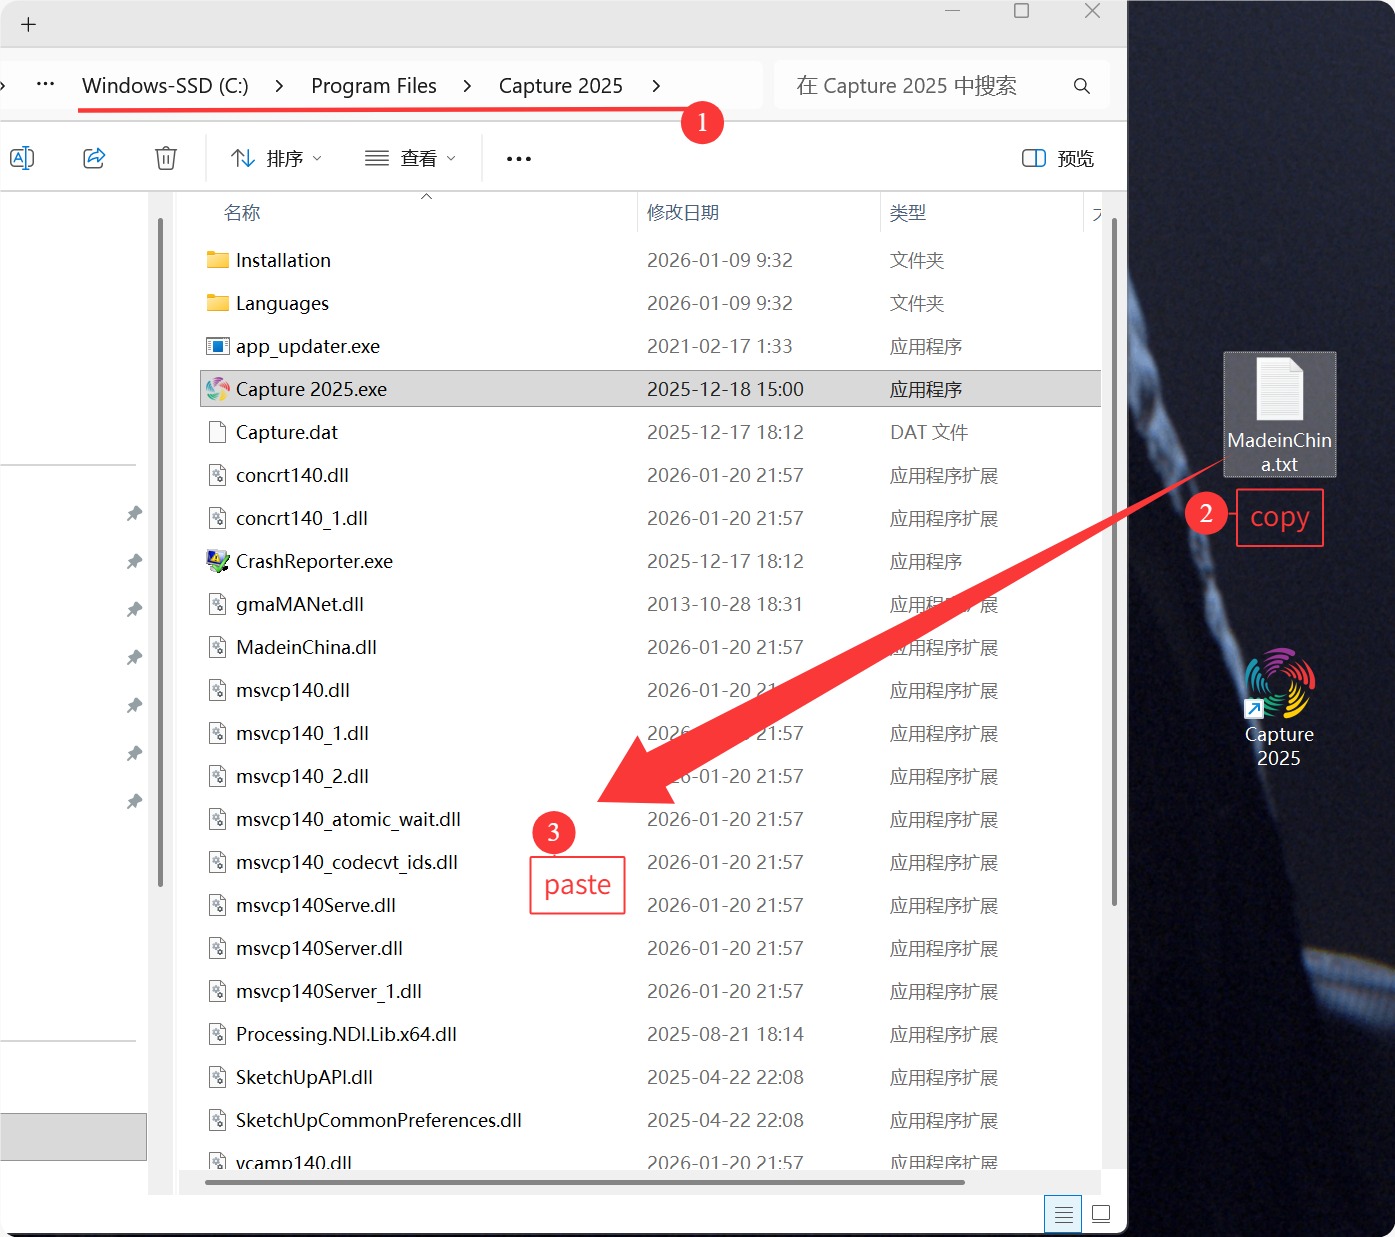The height and width of the screenshot is (1237, 1395).
Task: Click the rename icon in toolbar
Action: point(22,158)
